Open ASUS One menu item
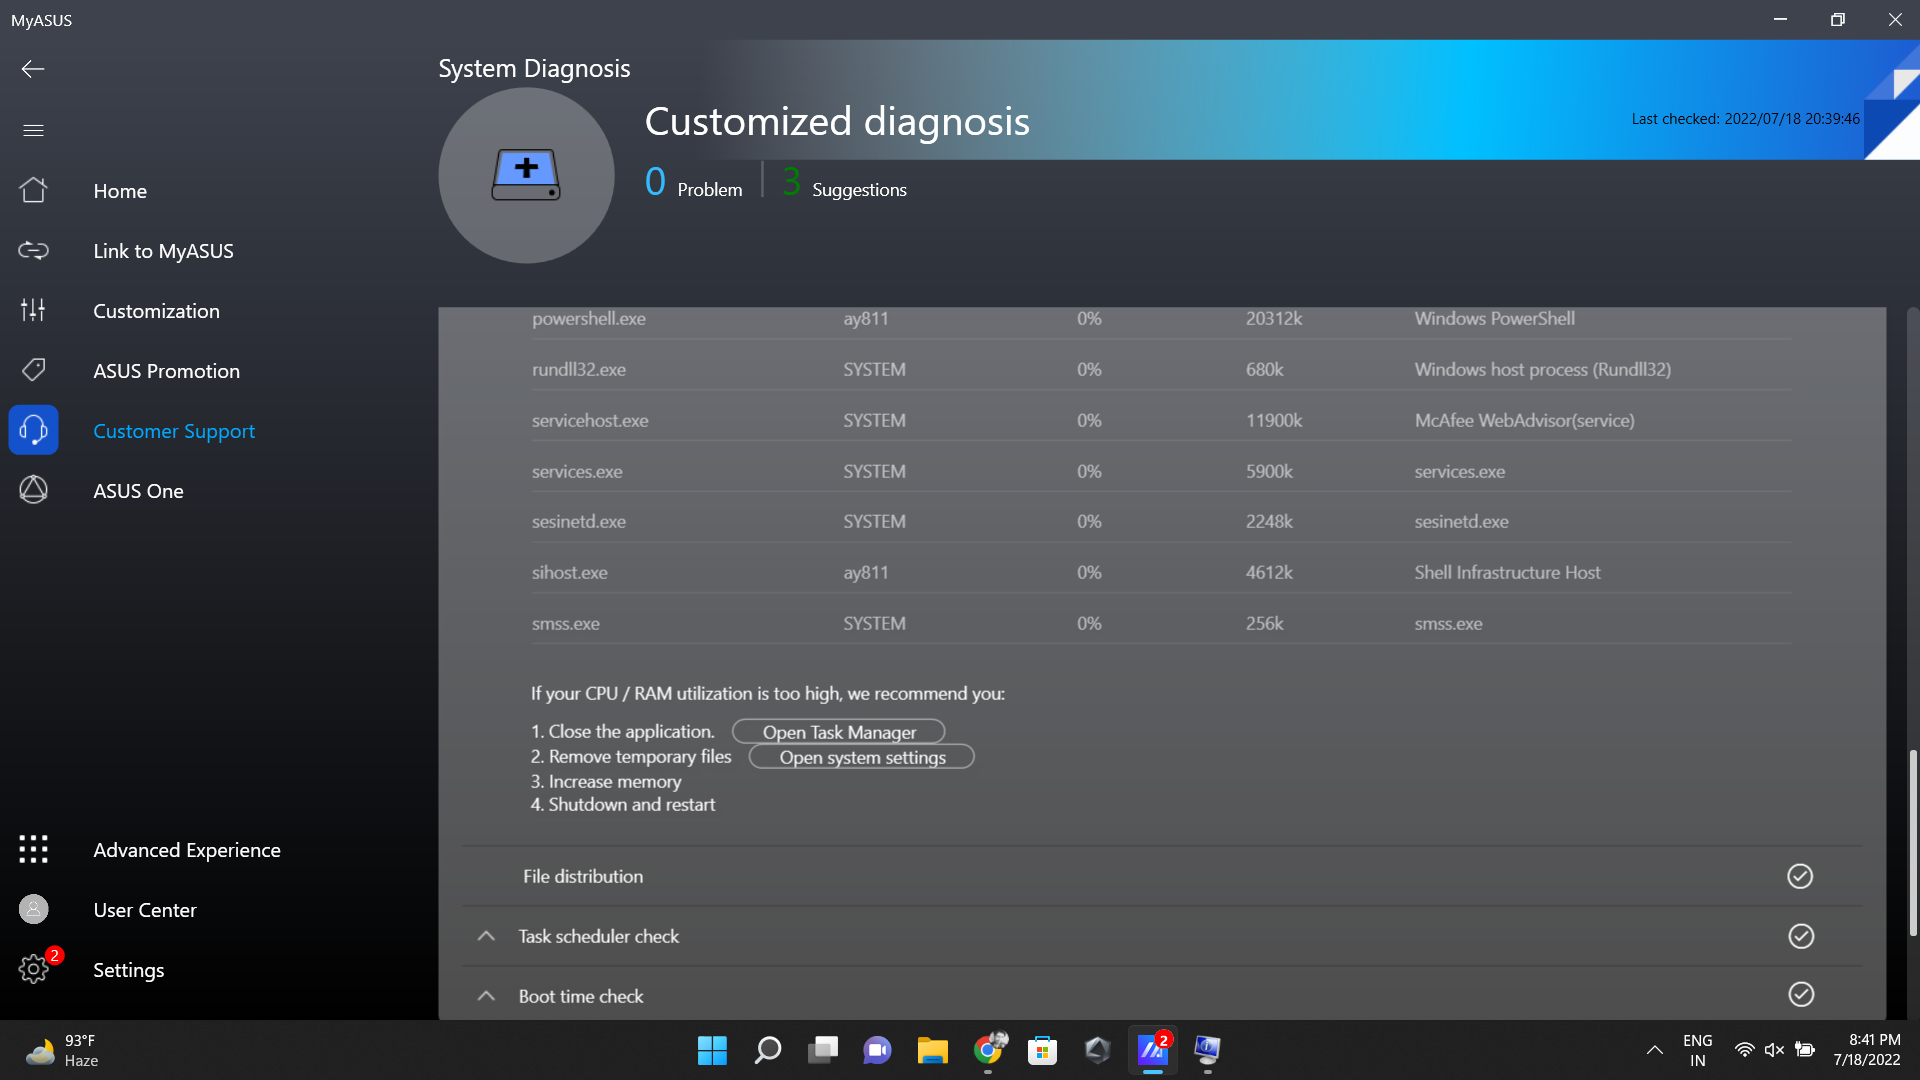This screenshot has height=1080, width=1920. pyautogui.click(x=138, y=491)
